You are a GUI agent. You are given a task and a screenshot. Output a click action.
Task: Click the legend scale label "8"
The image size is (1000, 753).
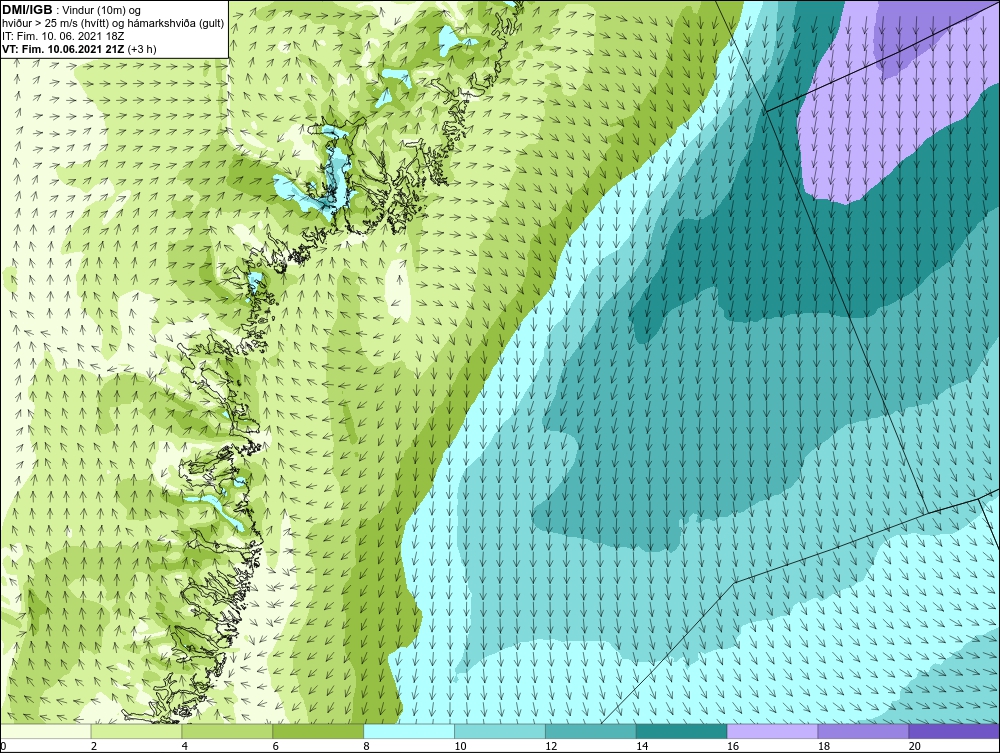(x=367, y=746)
